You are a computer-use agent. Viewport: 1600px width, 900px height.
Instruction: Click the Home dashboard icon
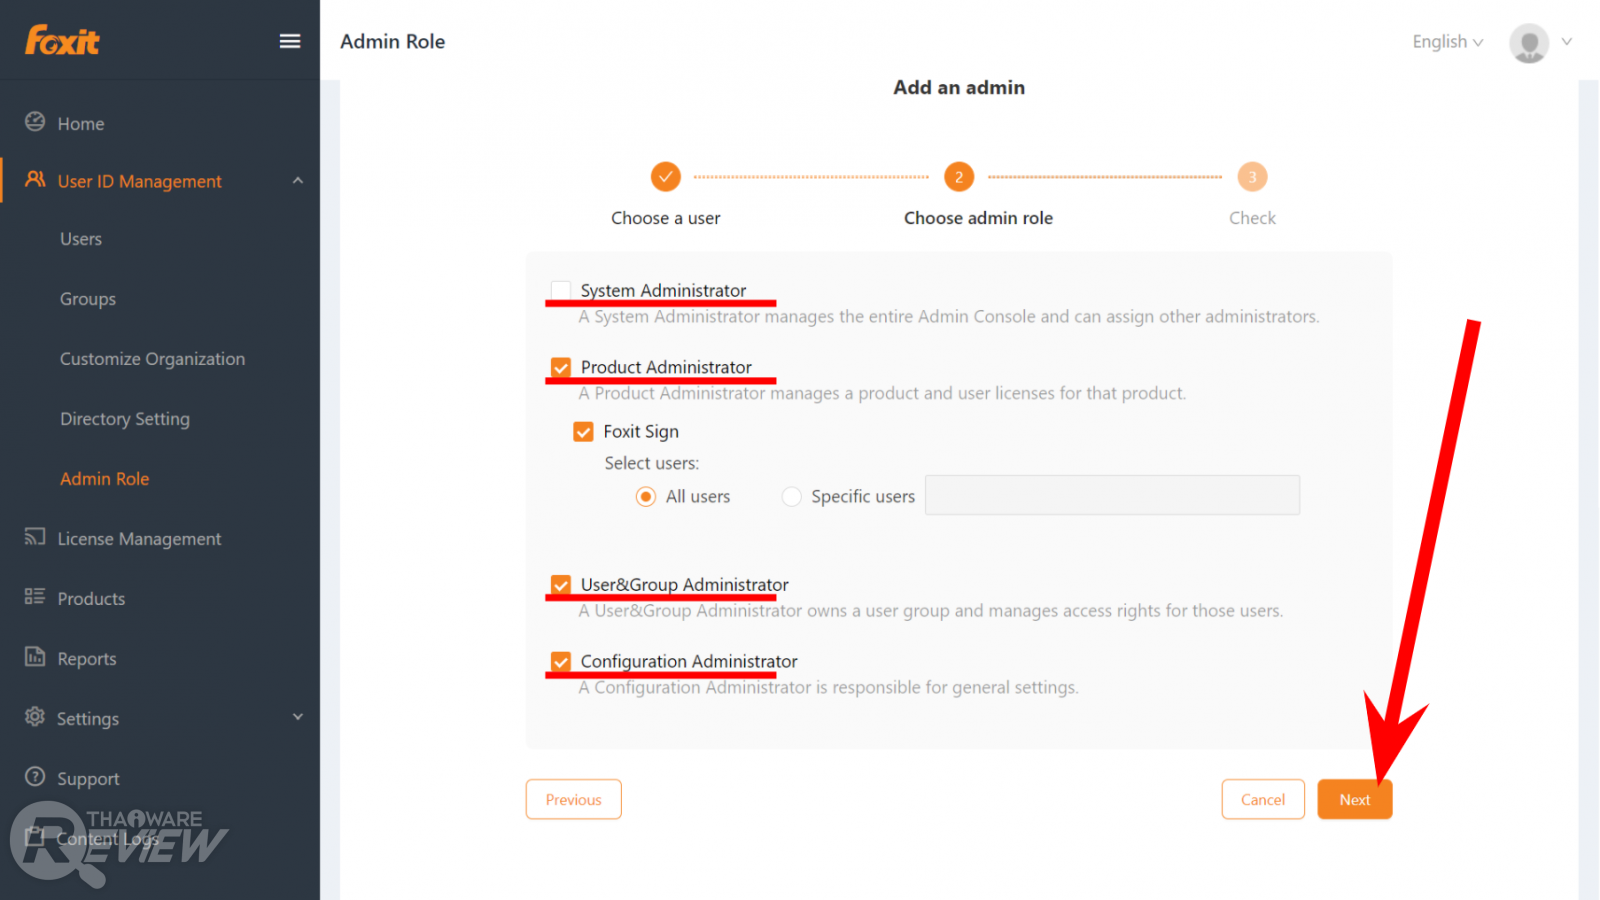(35, 122)
